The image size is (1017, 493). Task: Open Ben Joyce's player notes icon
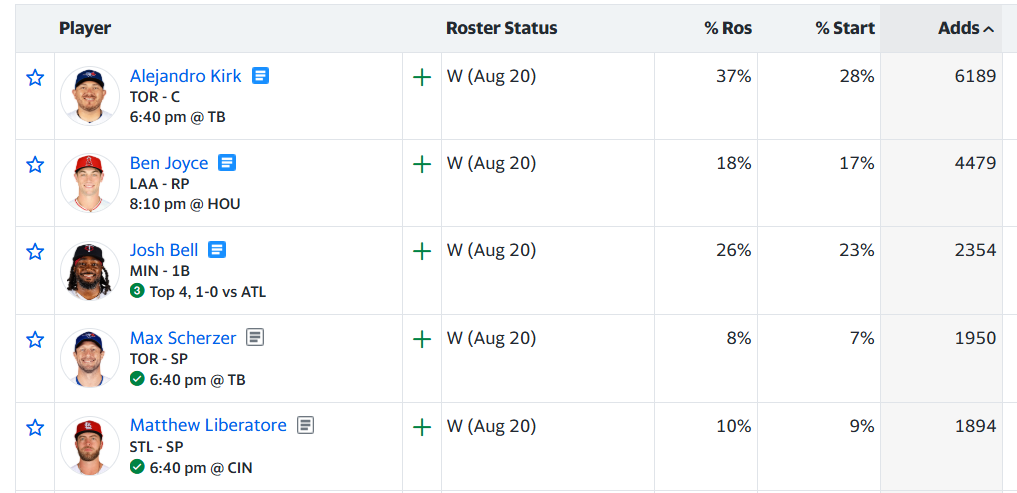click(x=227, y=163)
